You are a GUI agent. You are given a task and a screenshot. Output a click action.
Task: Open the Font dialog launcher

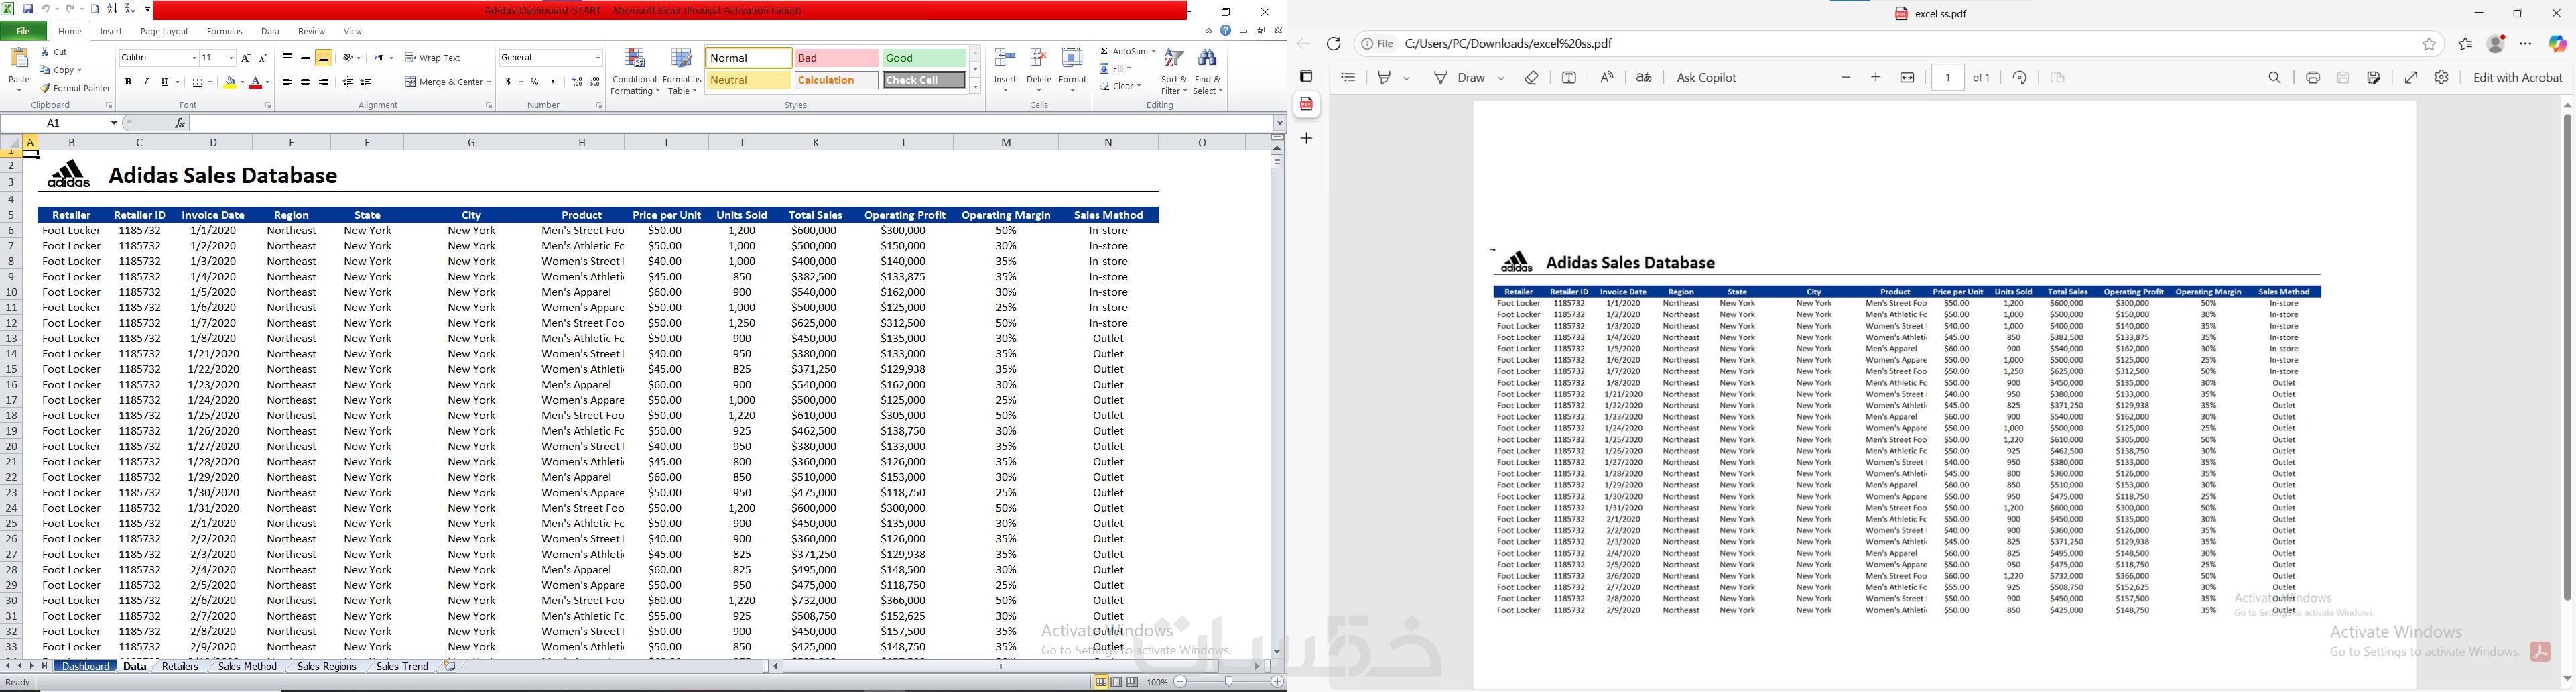(x=268, y=106)
